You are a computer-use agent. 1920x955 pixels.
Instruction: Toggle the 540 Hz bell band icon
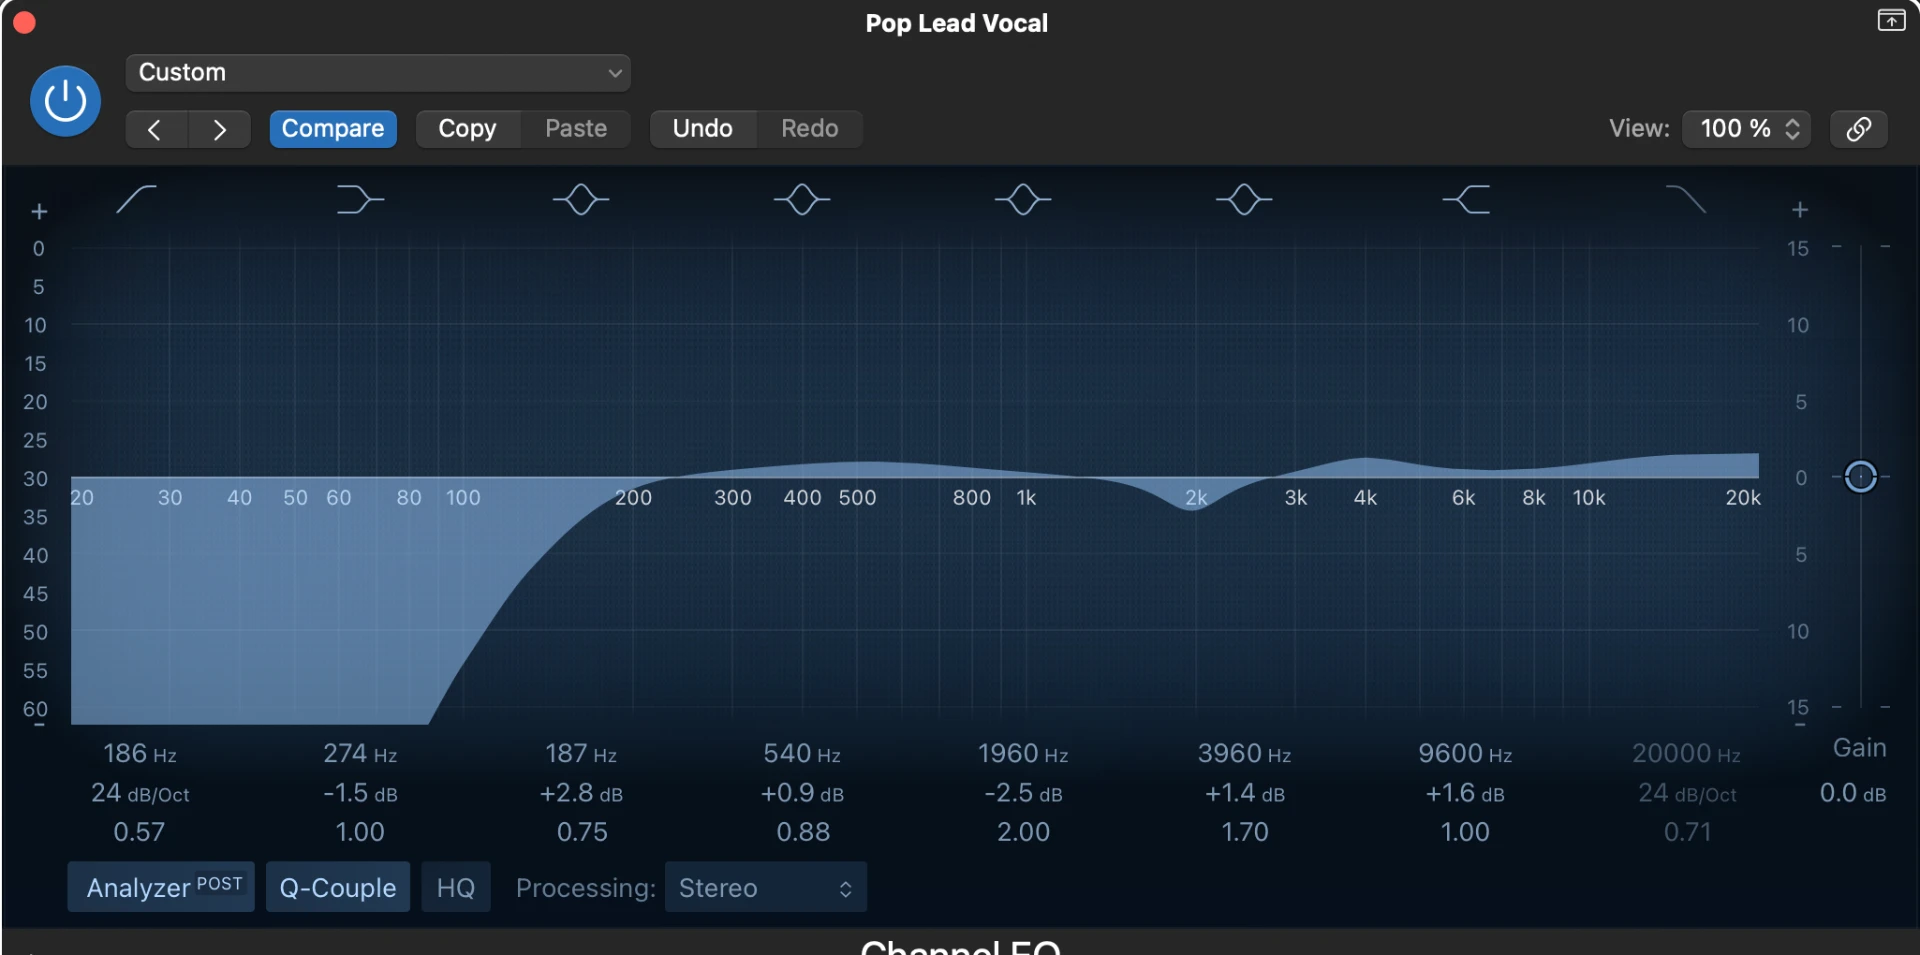click(802, 200)
